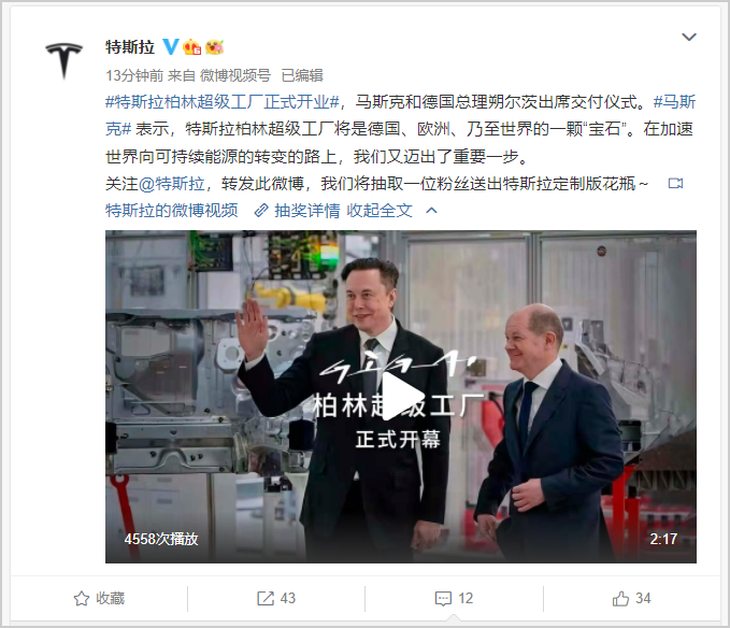Viewport: 730px width, 628px height.
Task: Collapse full text via 收起全文
Action: [x=379, y=210]
